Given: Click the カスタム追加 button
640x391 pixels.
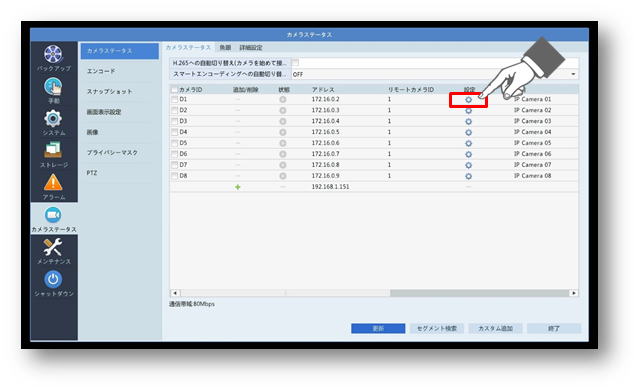Looking at the screenshot, I should point(495,329).
